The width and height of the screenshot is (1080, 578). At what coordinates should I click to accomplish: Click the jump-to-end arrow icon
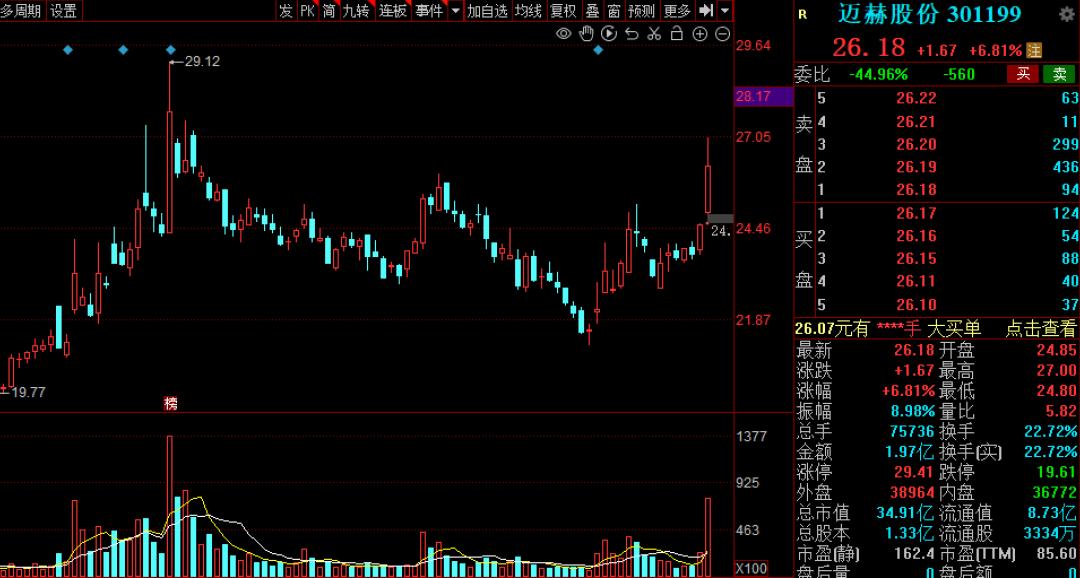coord(706,11)
